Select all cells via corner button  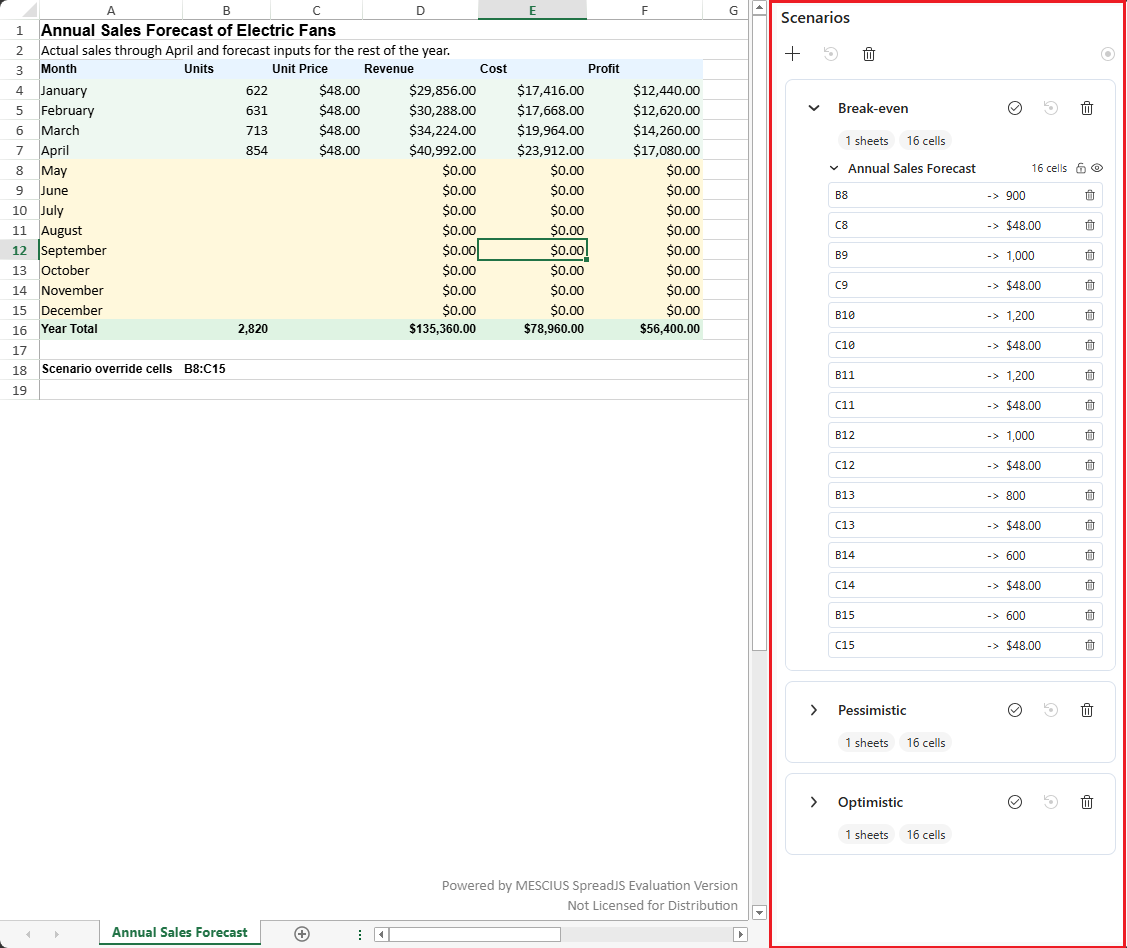coord(19,10)
